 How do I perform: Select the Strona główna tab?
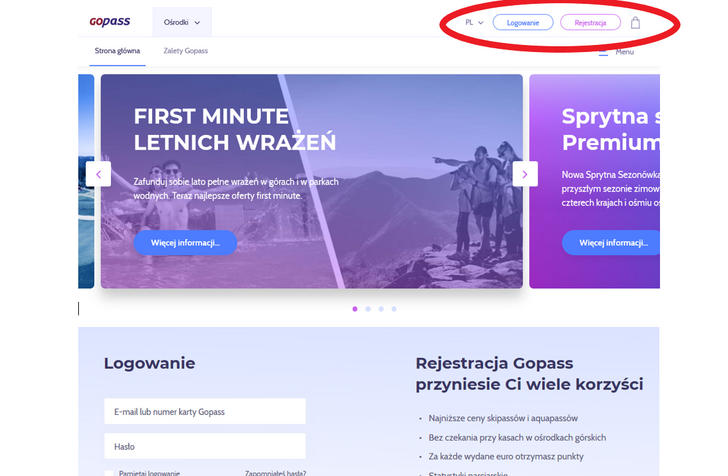pos(117,51)
